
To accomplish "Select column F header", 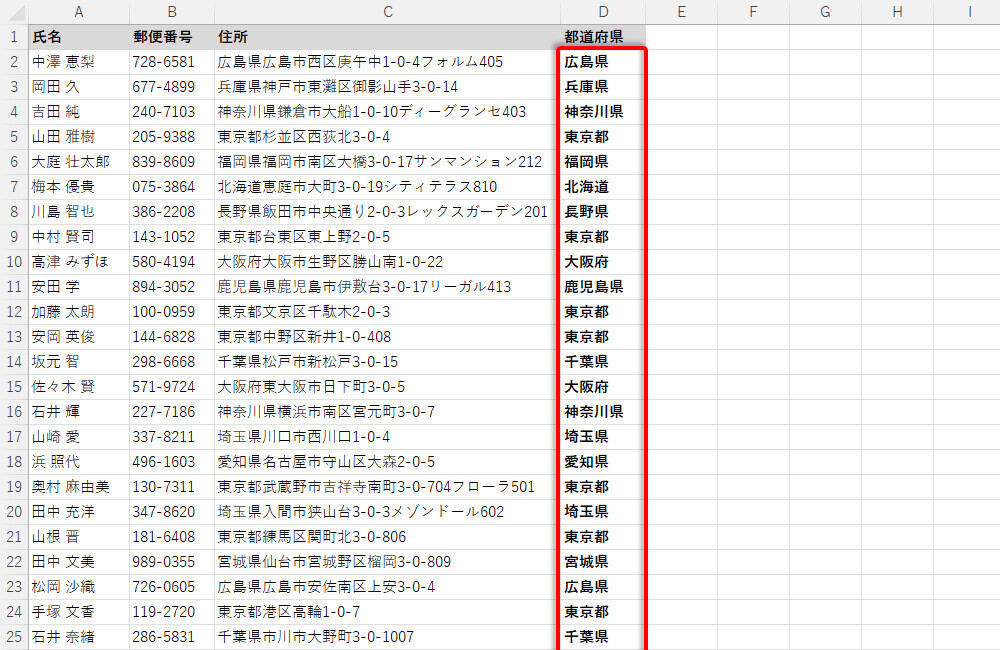I will (753, 12).
